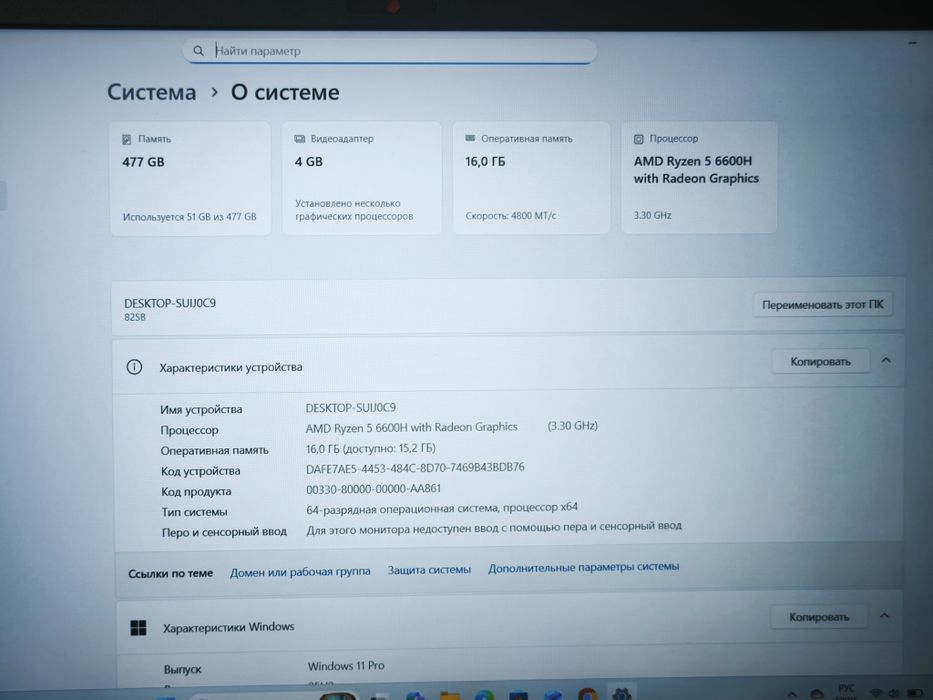The image size is (933, 700).
Task: Open the Settings gear icon in taskbar
Action: 622,693
